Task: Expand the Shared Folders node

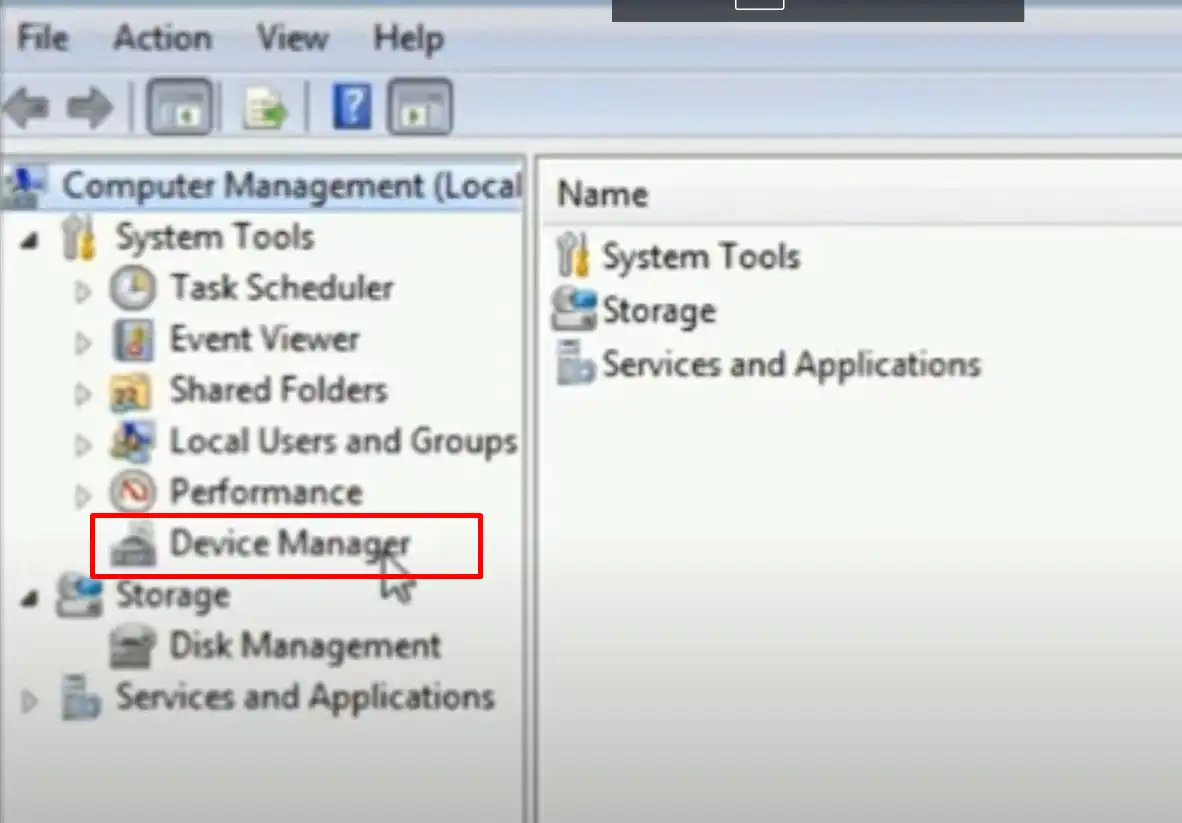Action: click(83, 394)
